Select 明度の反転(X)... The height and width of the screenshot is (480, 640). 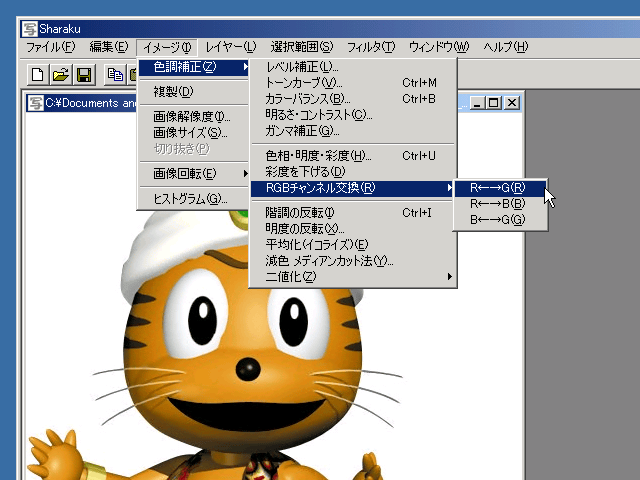(x=353, y=229)
